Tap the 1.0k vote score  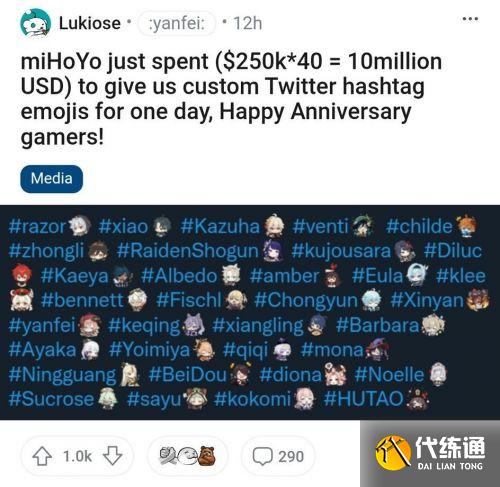coord(77,456)
